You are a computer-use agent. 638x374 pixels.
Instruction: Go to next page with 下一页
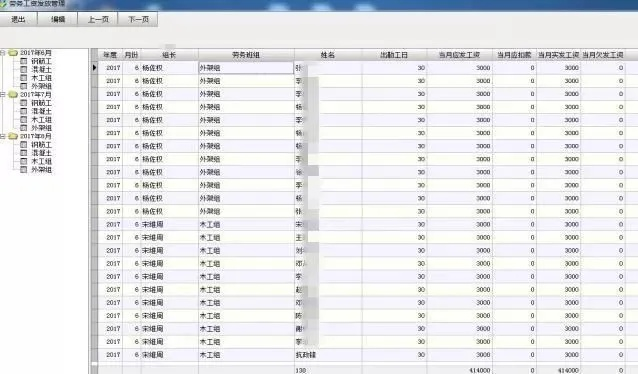(138, 19)
